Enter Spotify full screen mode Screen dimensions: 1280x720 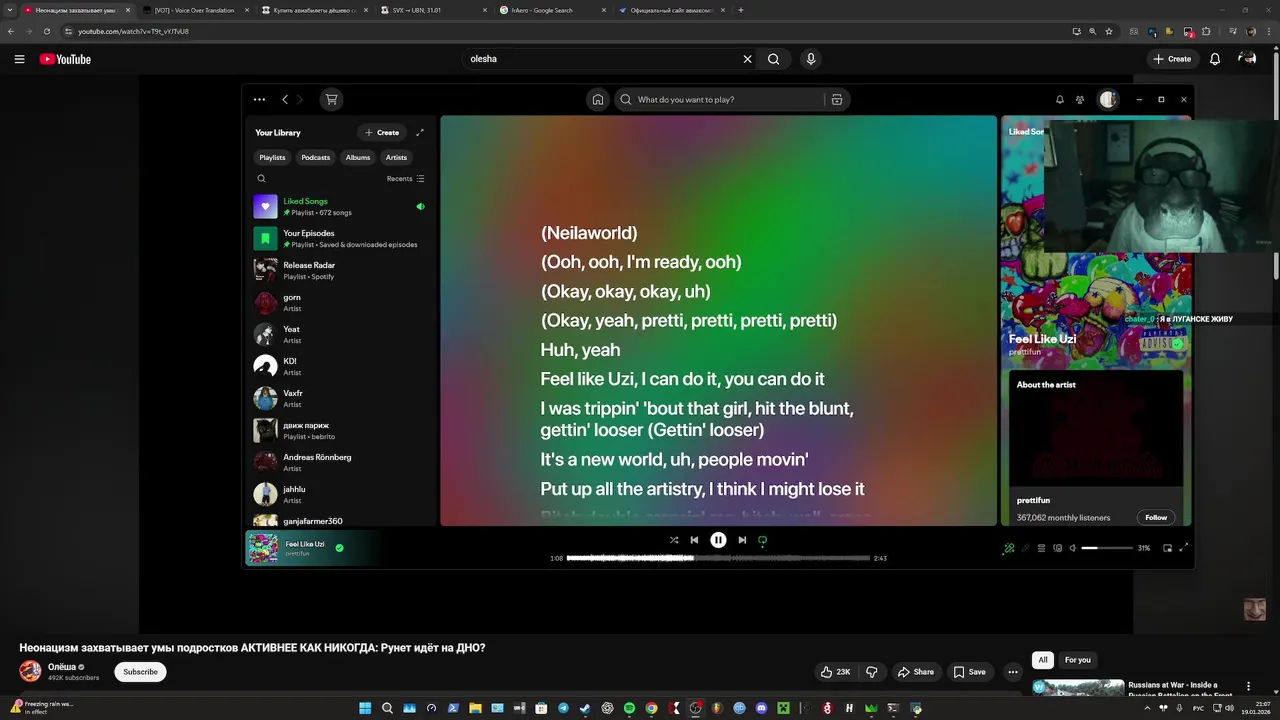pos(1184,548)
